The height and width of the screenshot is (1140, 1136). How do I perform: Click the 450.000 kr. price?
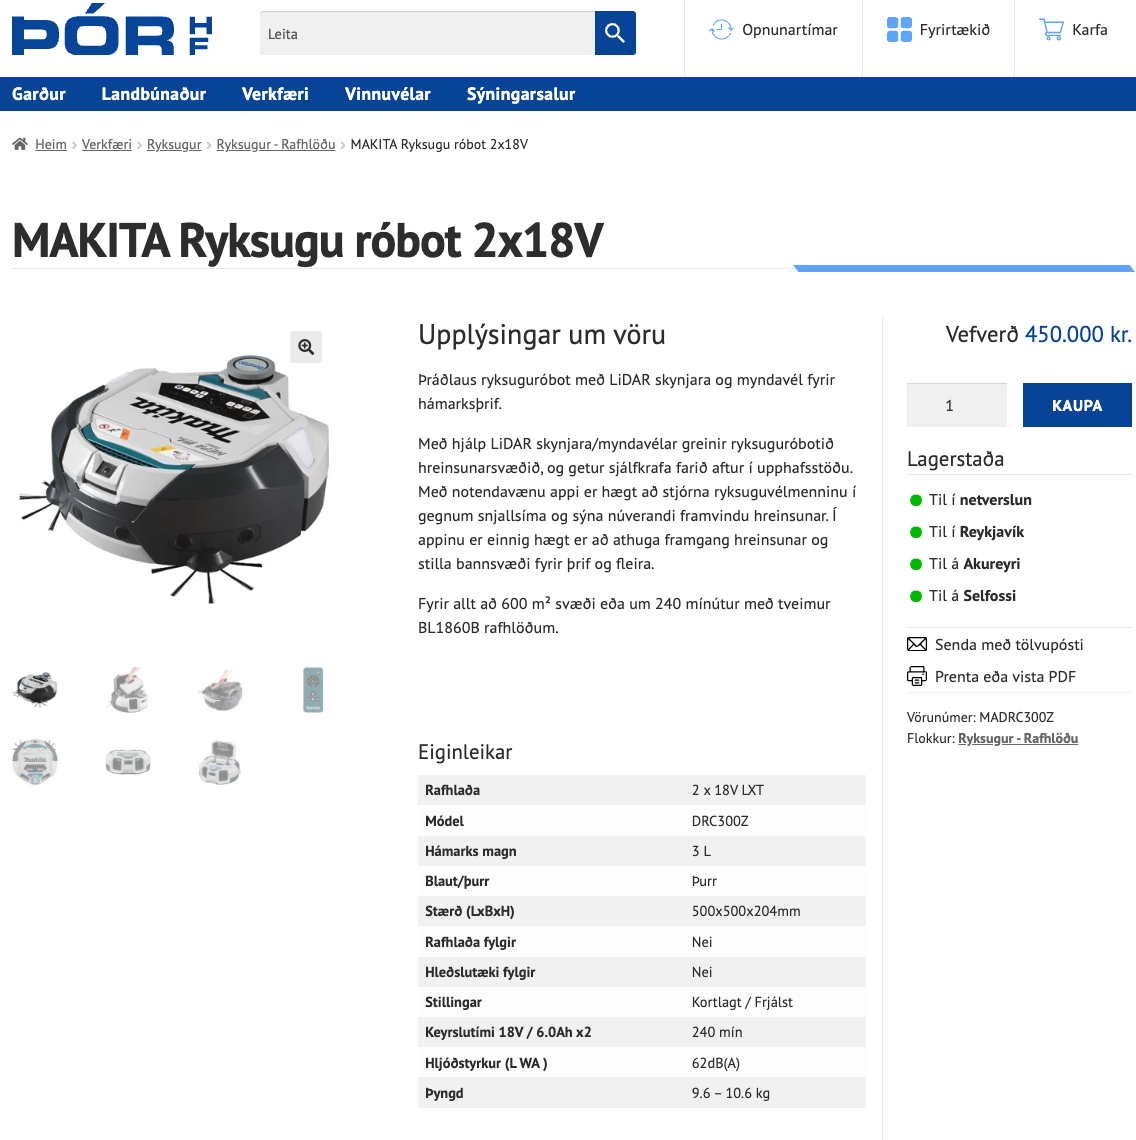(x=1078, y=334)
